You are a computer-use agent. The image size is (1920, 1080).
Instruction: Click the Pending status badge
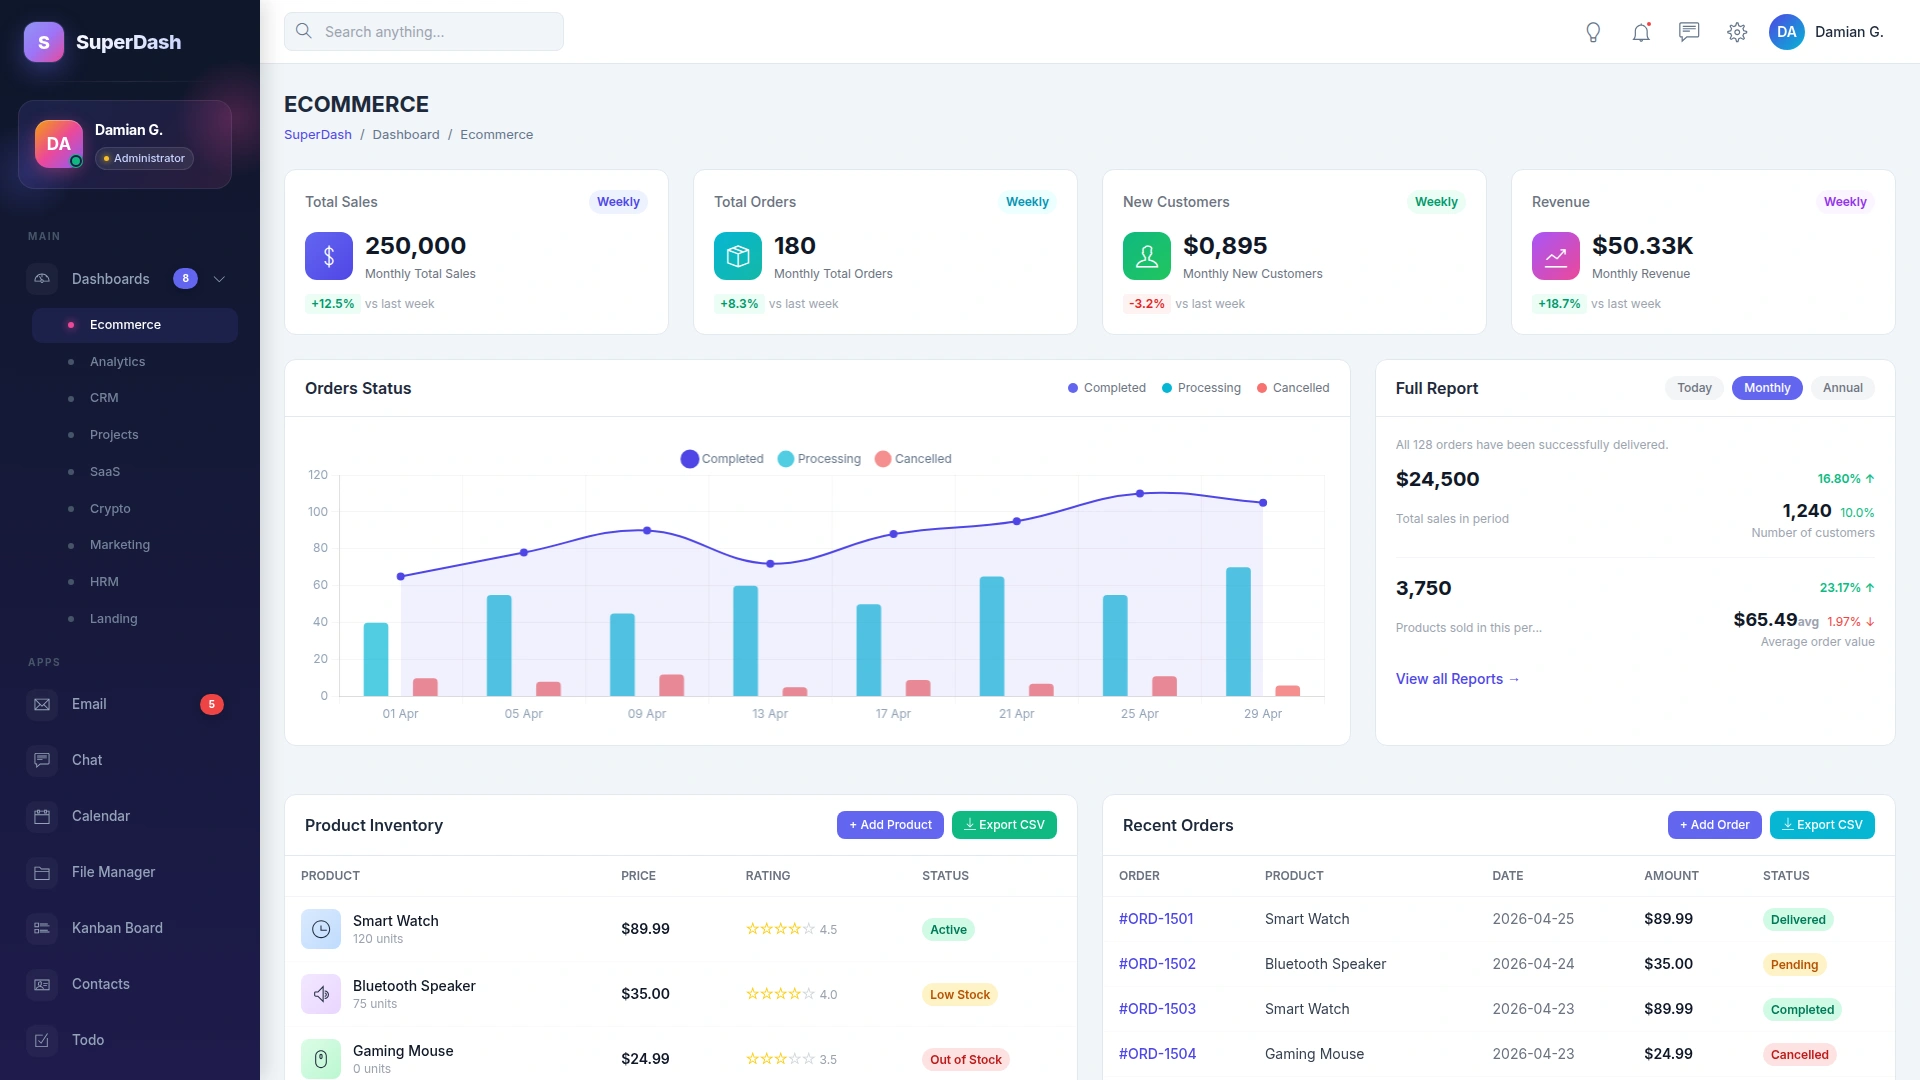pyautogui.click(x=1794, y=965)
